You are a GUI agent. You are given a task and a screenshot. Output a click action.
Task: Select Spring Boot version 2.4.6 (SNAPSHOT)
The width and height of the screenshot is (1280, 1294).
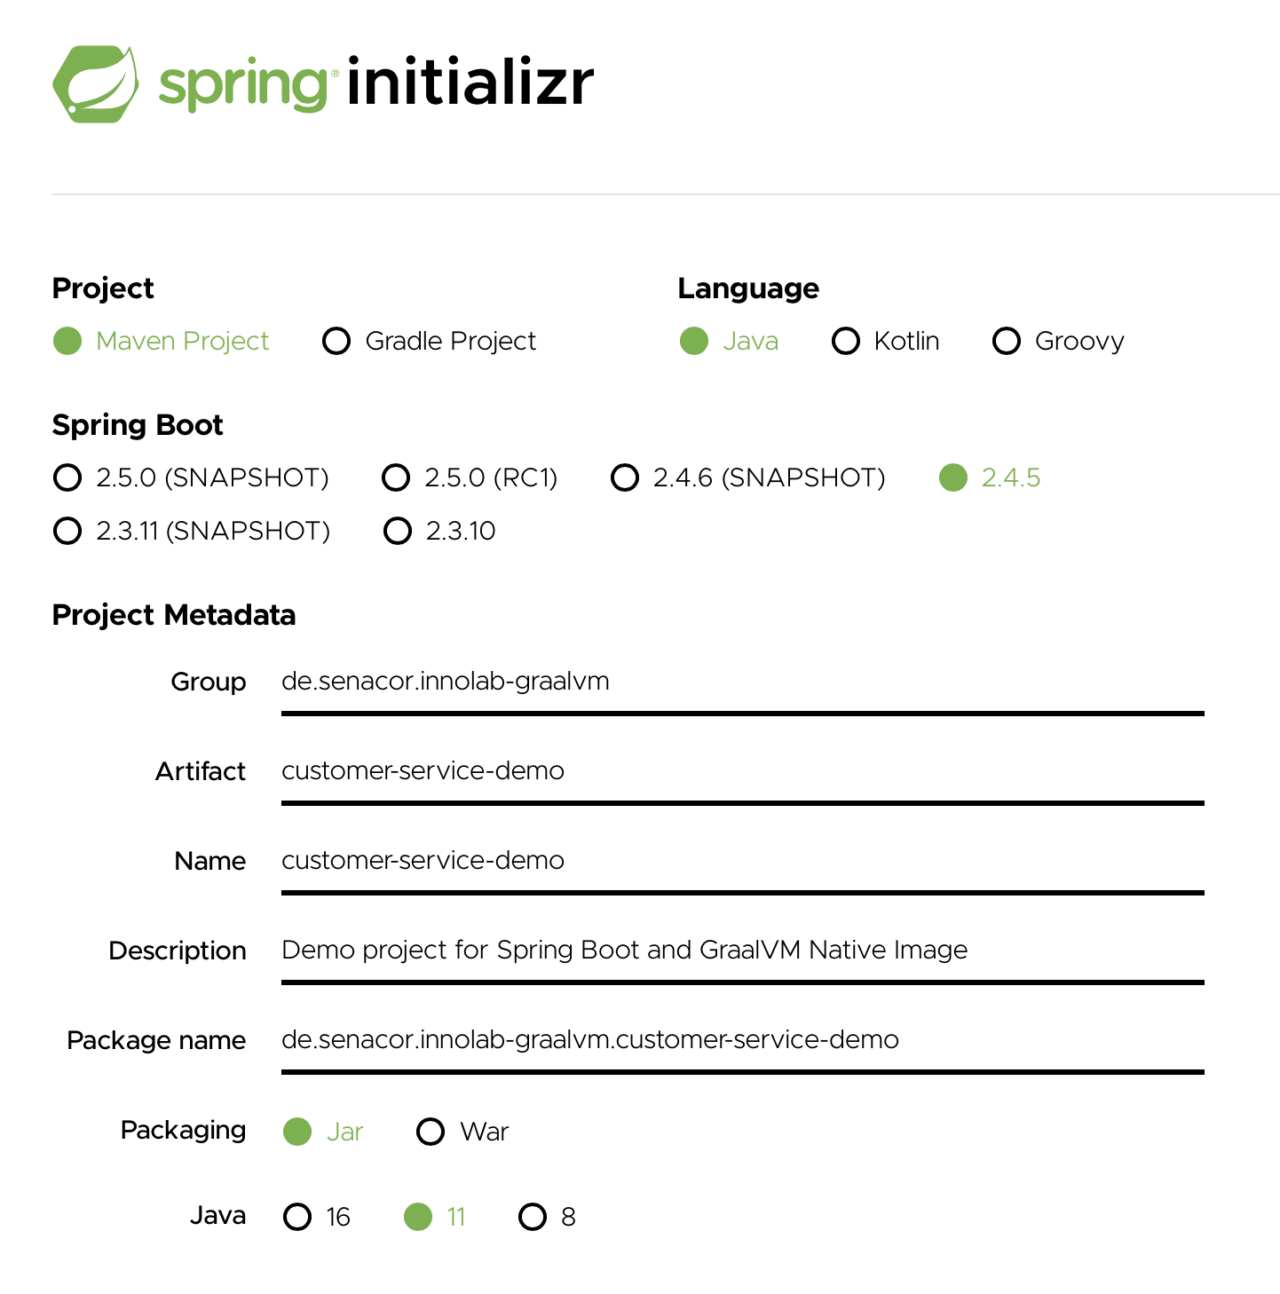[624, 478]
